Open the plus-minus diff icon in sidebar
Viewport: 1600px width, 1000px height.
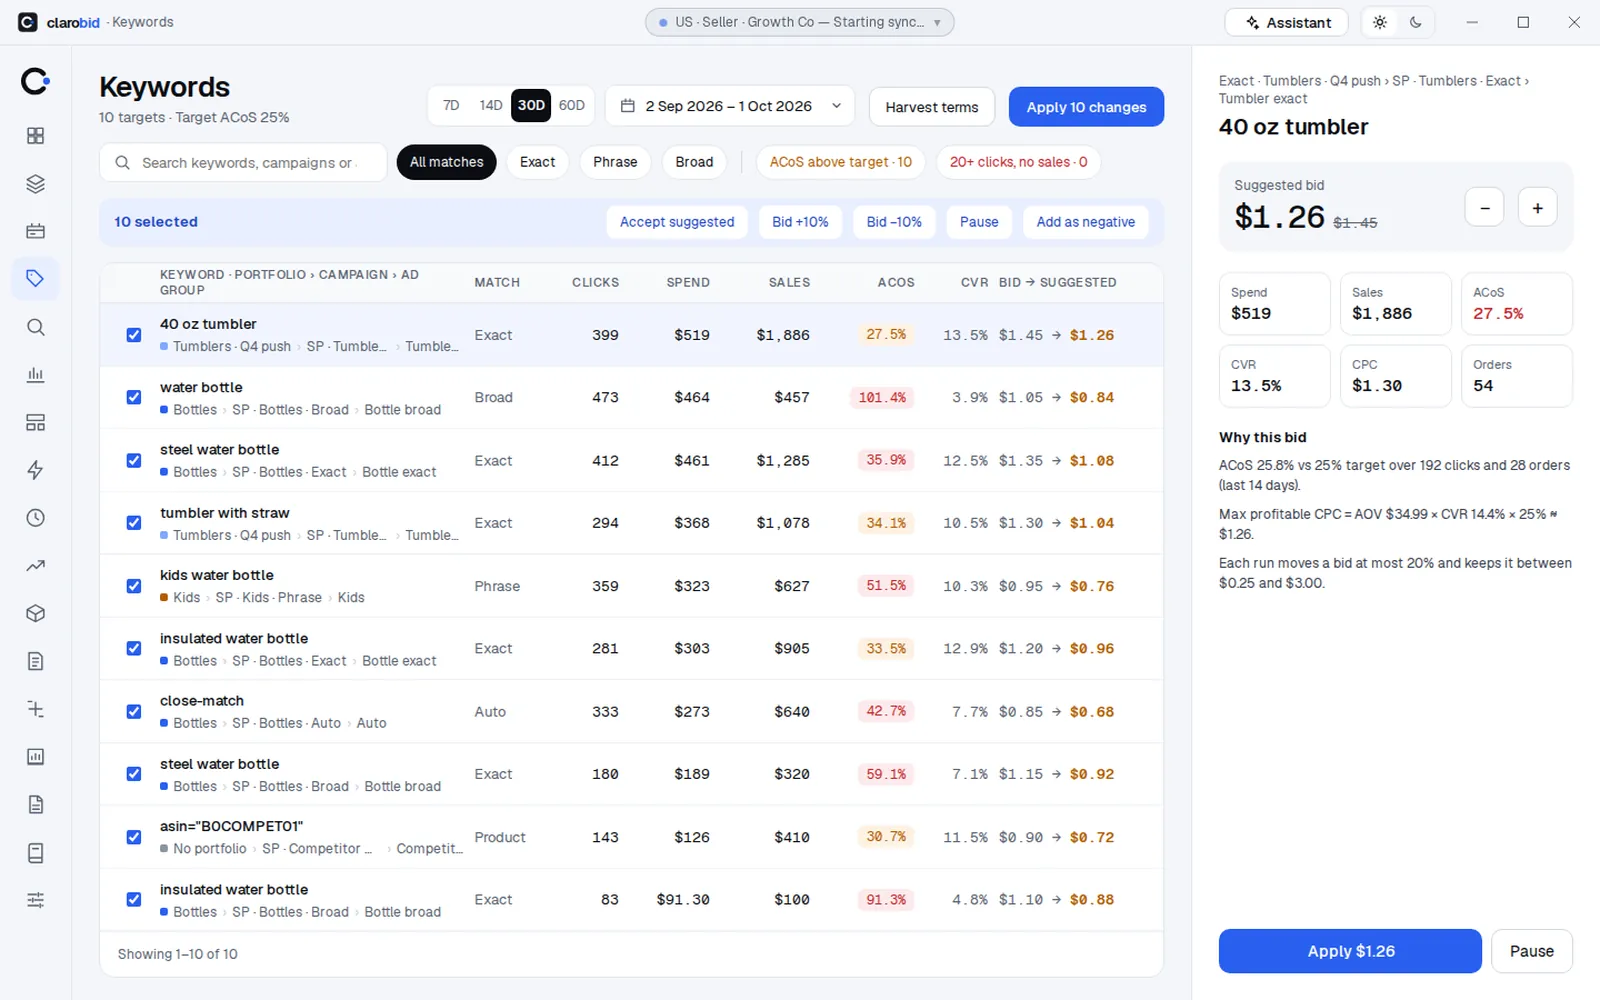point(35,709)
